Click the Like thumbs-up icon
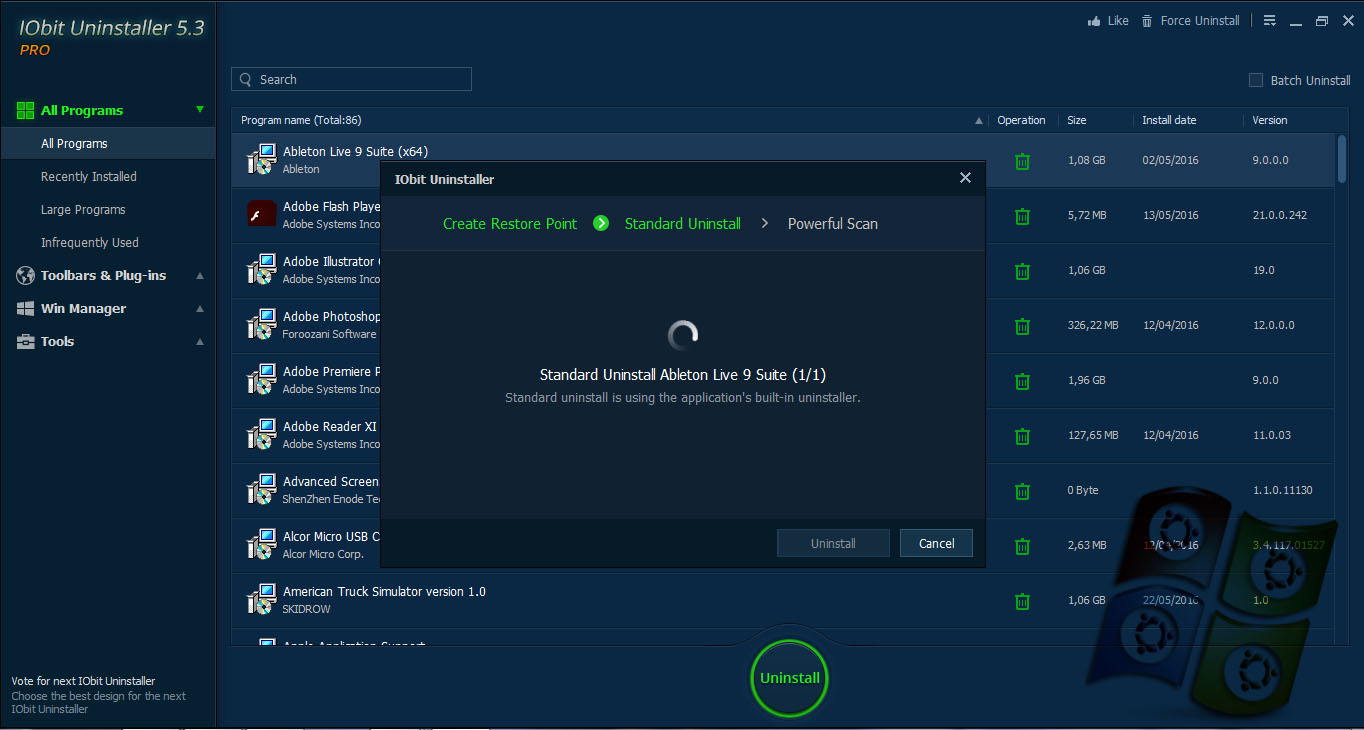The width and height of the screenshot is (1364, 730). click(x=1094, y=21)
